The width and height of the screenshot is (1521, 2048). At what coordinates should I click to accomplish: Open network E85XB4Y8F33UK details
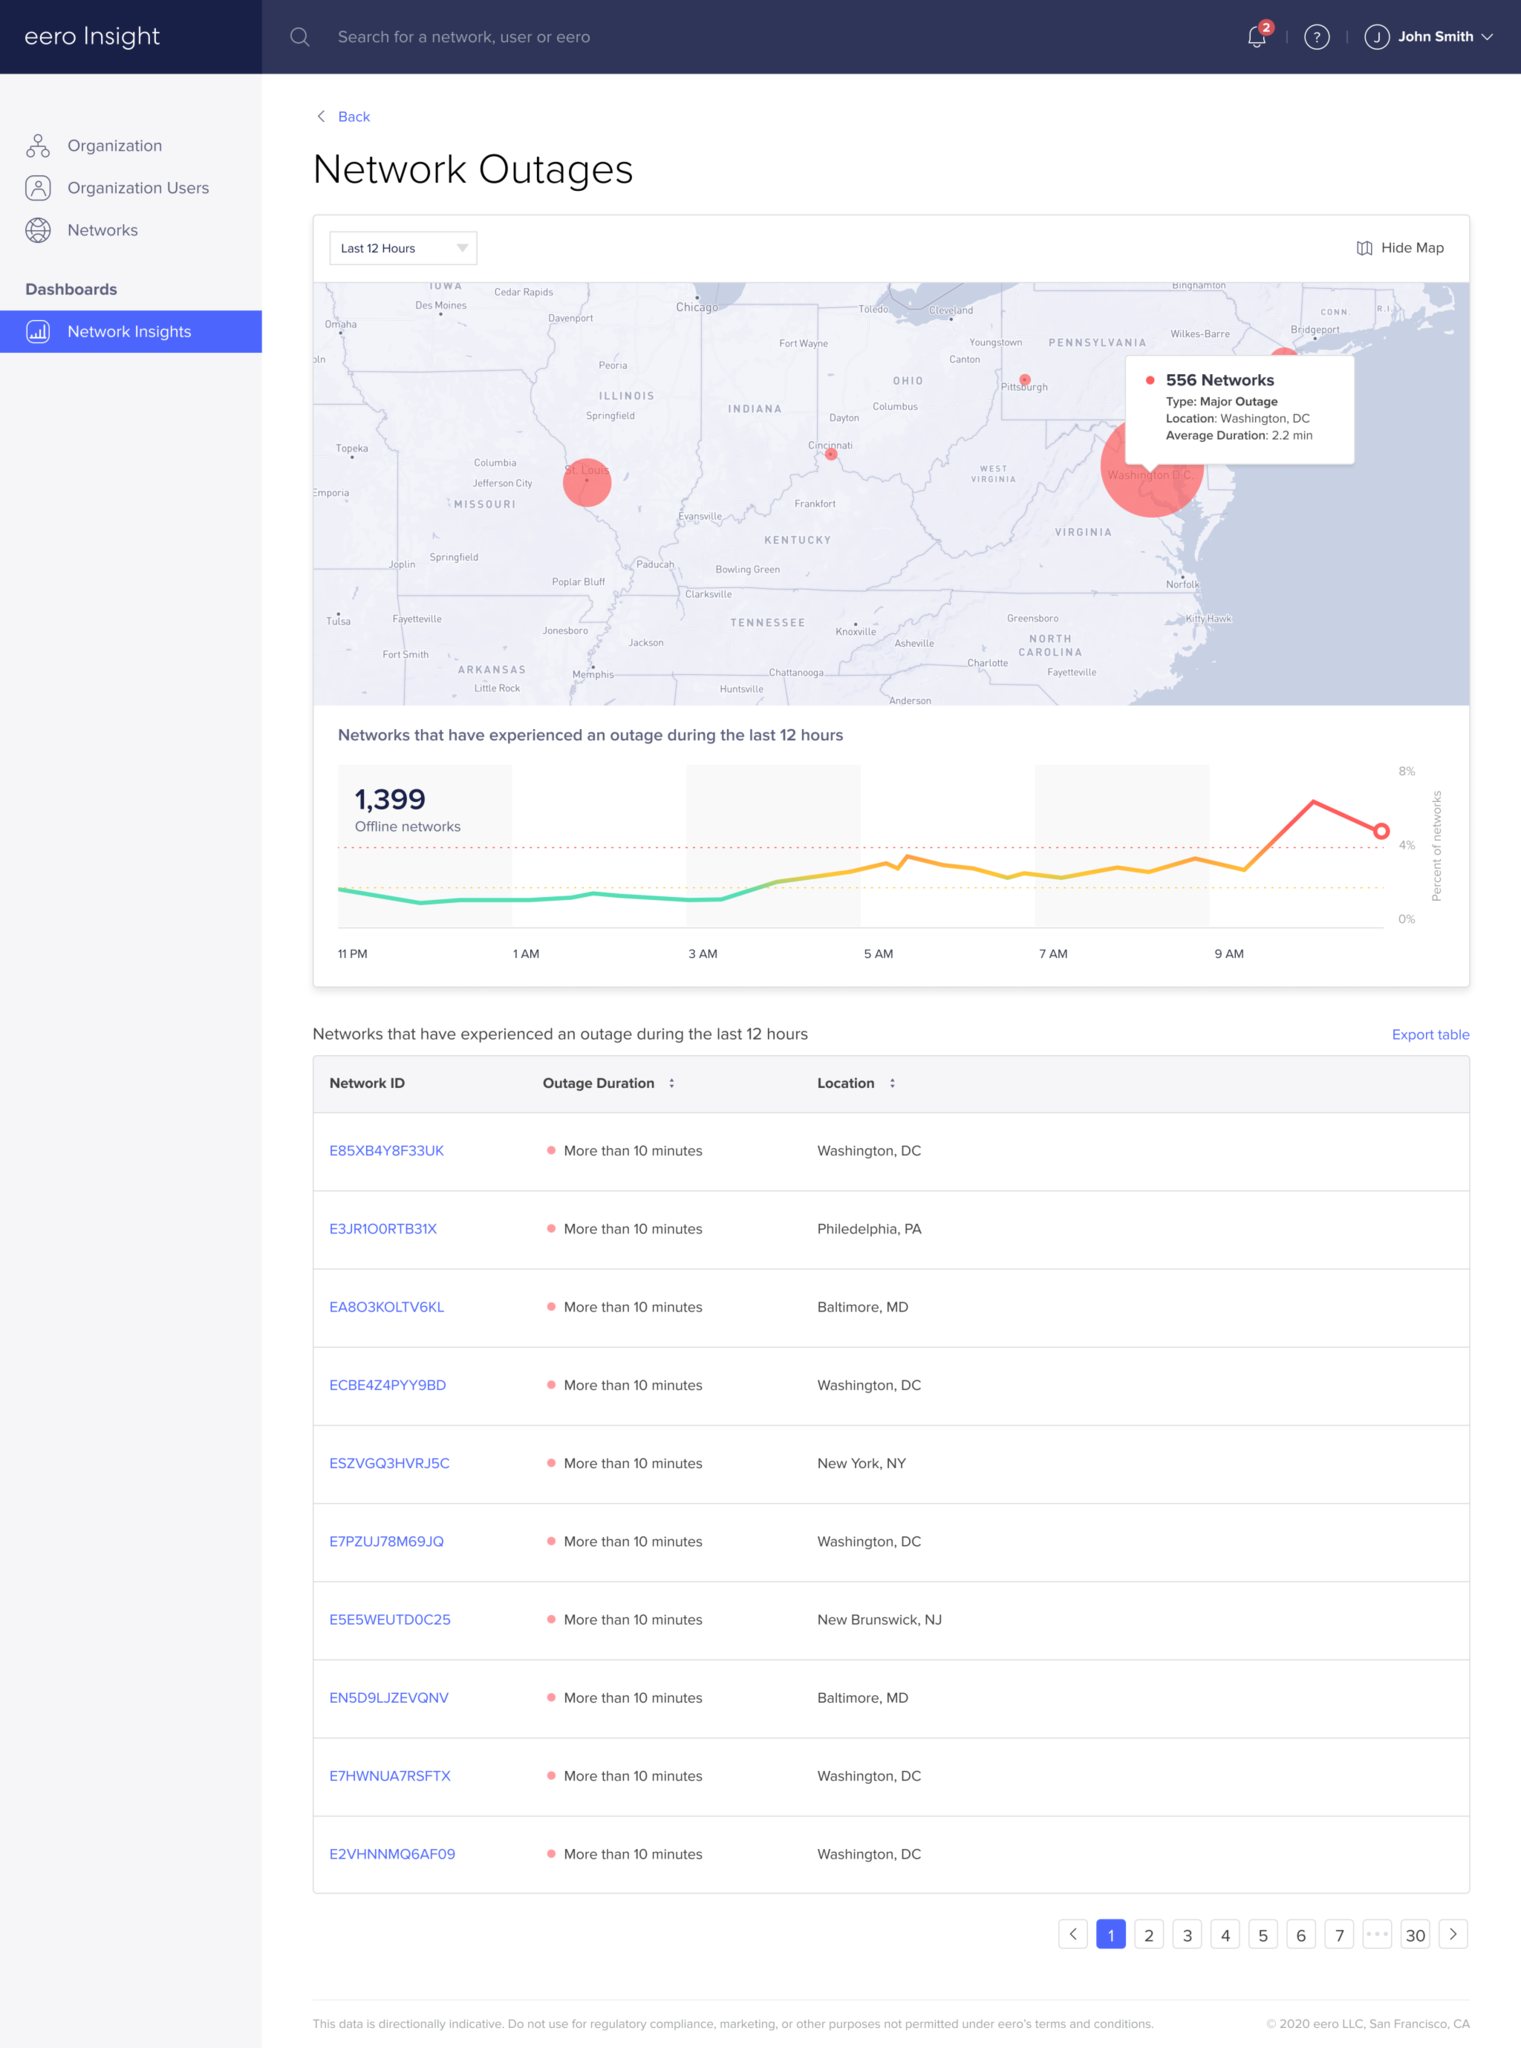386,1151
